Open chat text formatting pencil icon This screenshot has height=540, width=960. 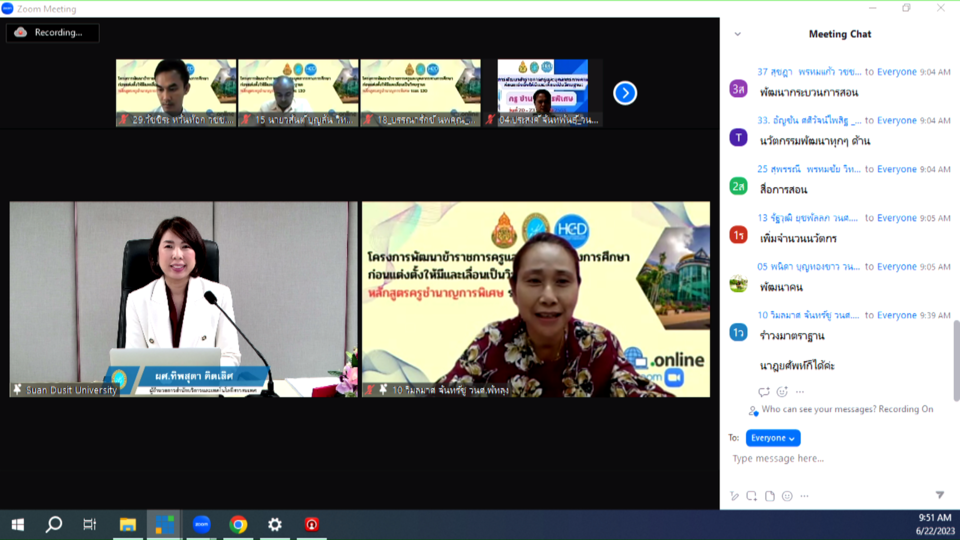coord(734,496)
